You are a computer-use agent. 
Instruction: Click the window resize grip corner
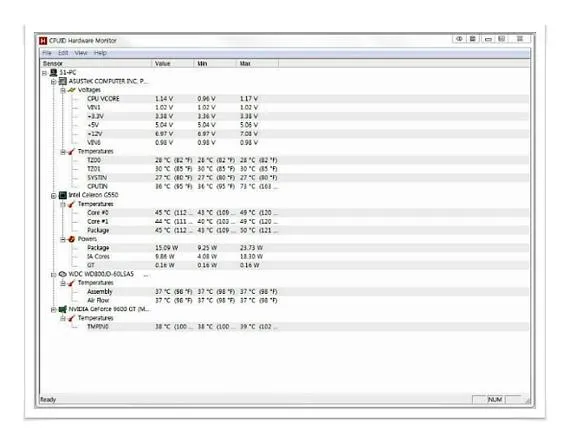click(528, 401)
